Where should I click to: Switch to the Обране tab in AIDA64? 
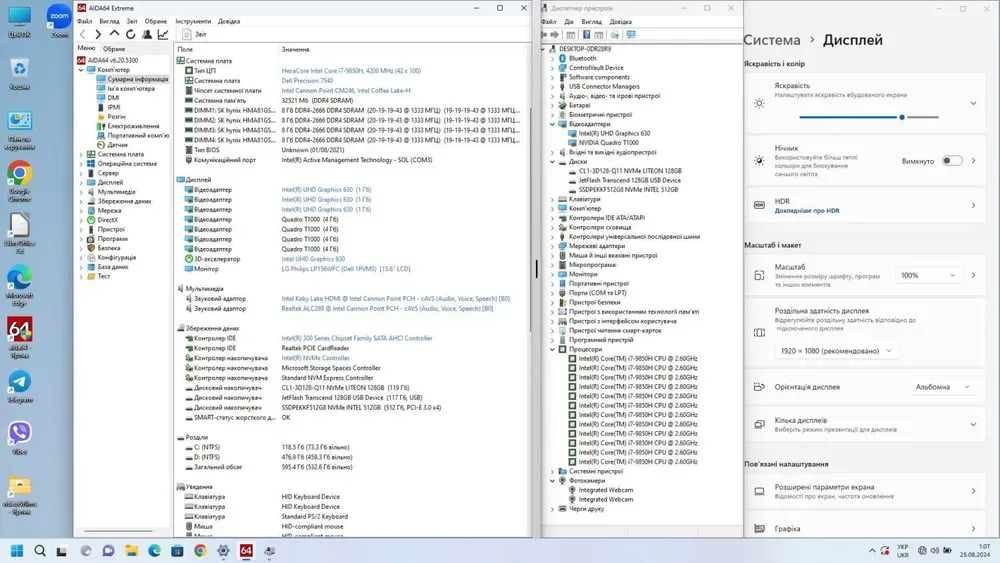[x=114, y=48]
